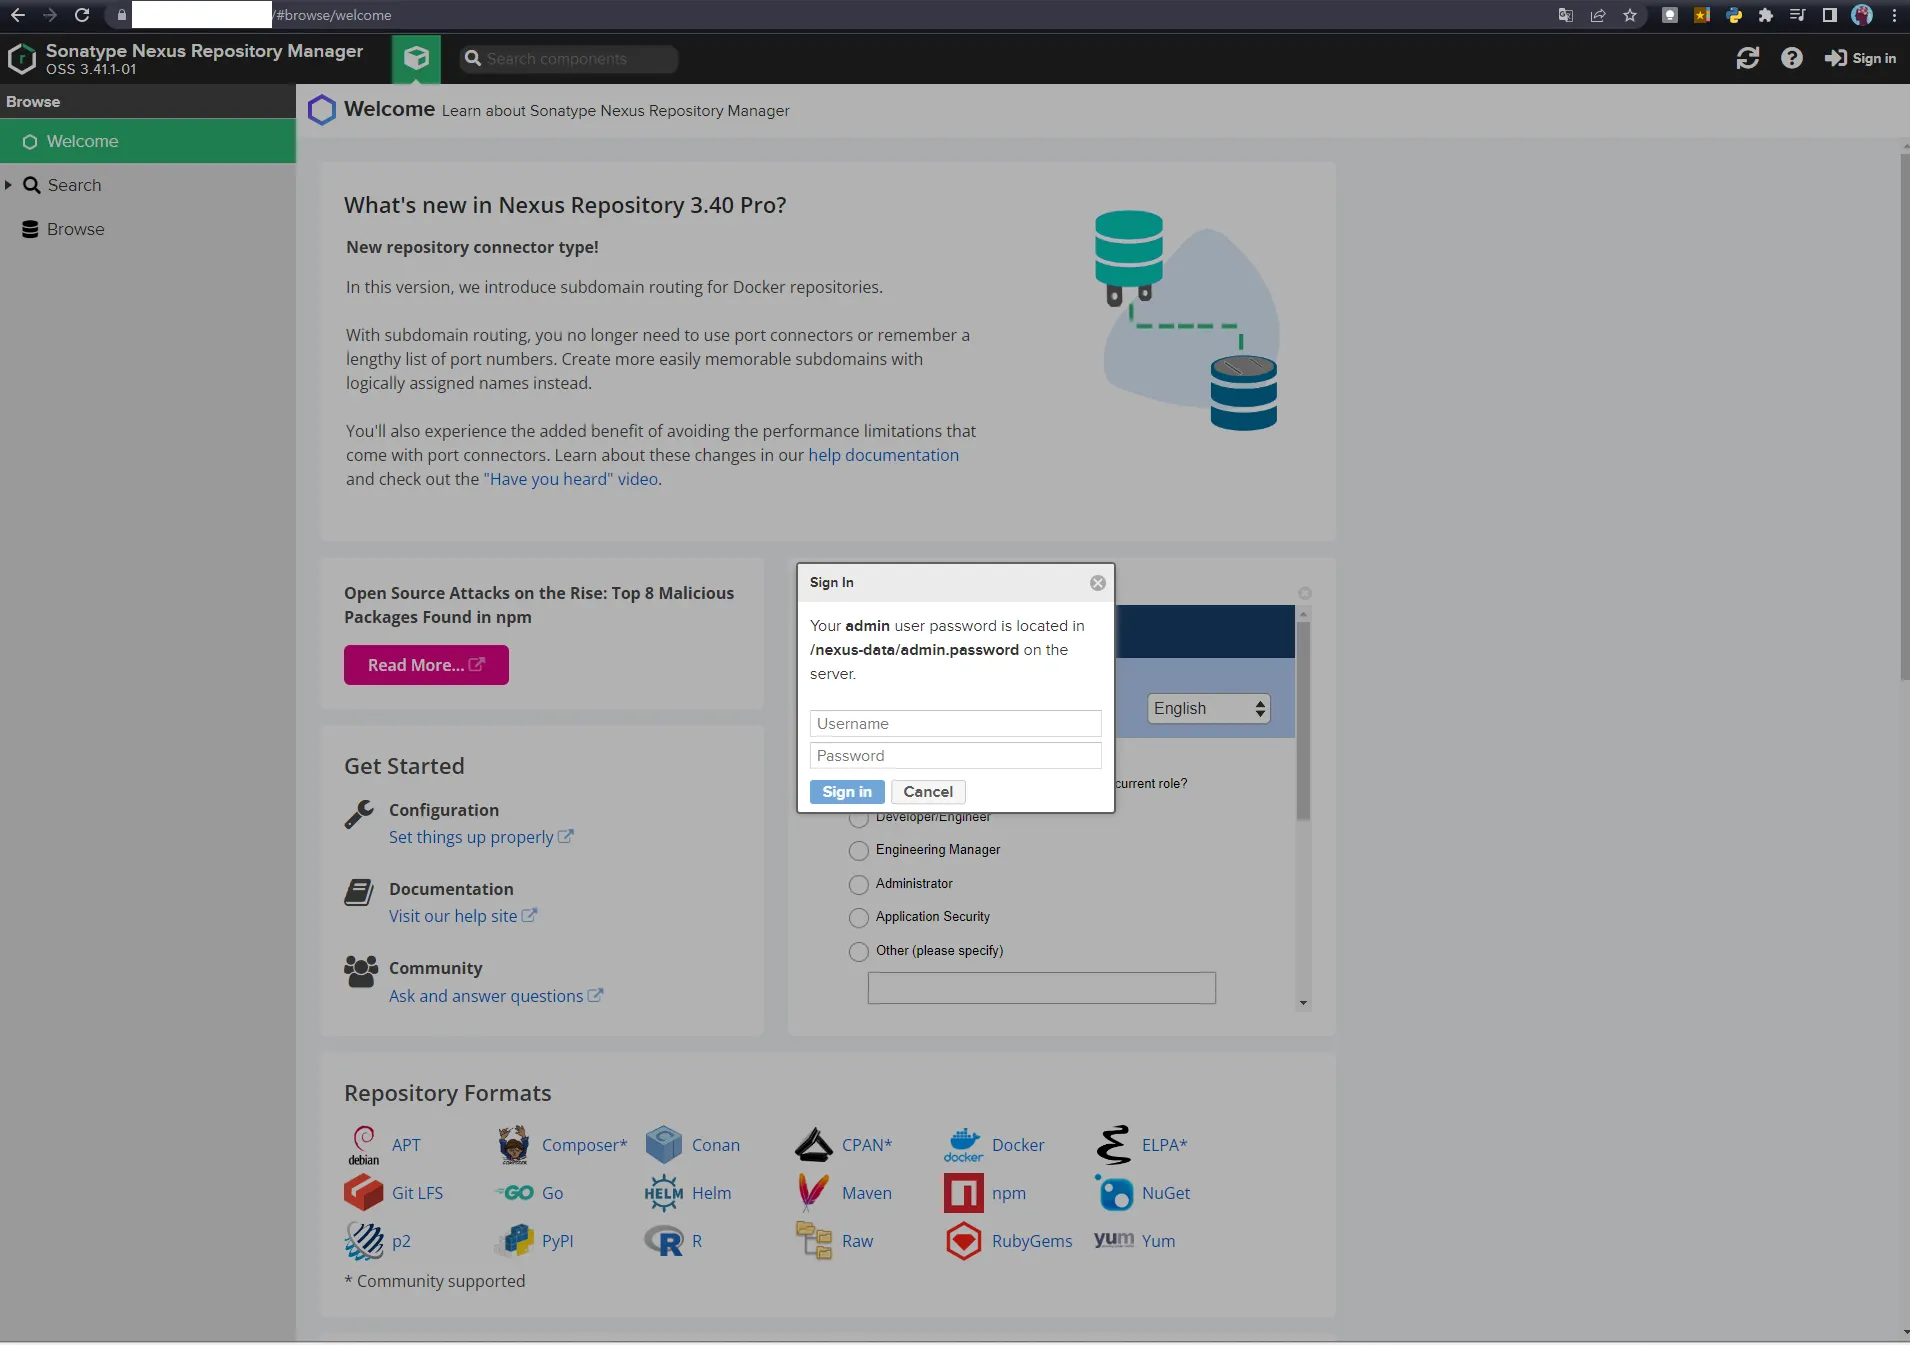1910x1345 pixels.
Task: Click the Password field
Action: [955, 756]
